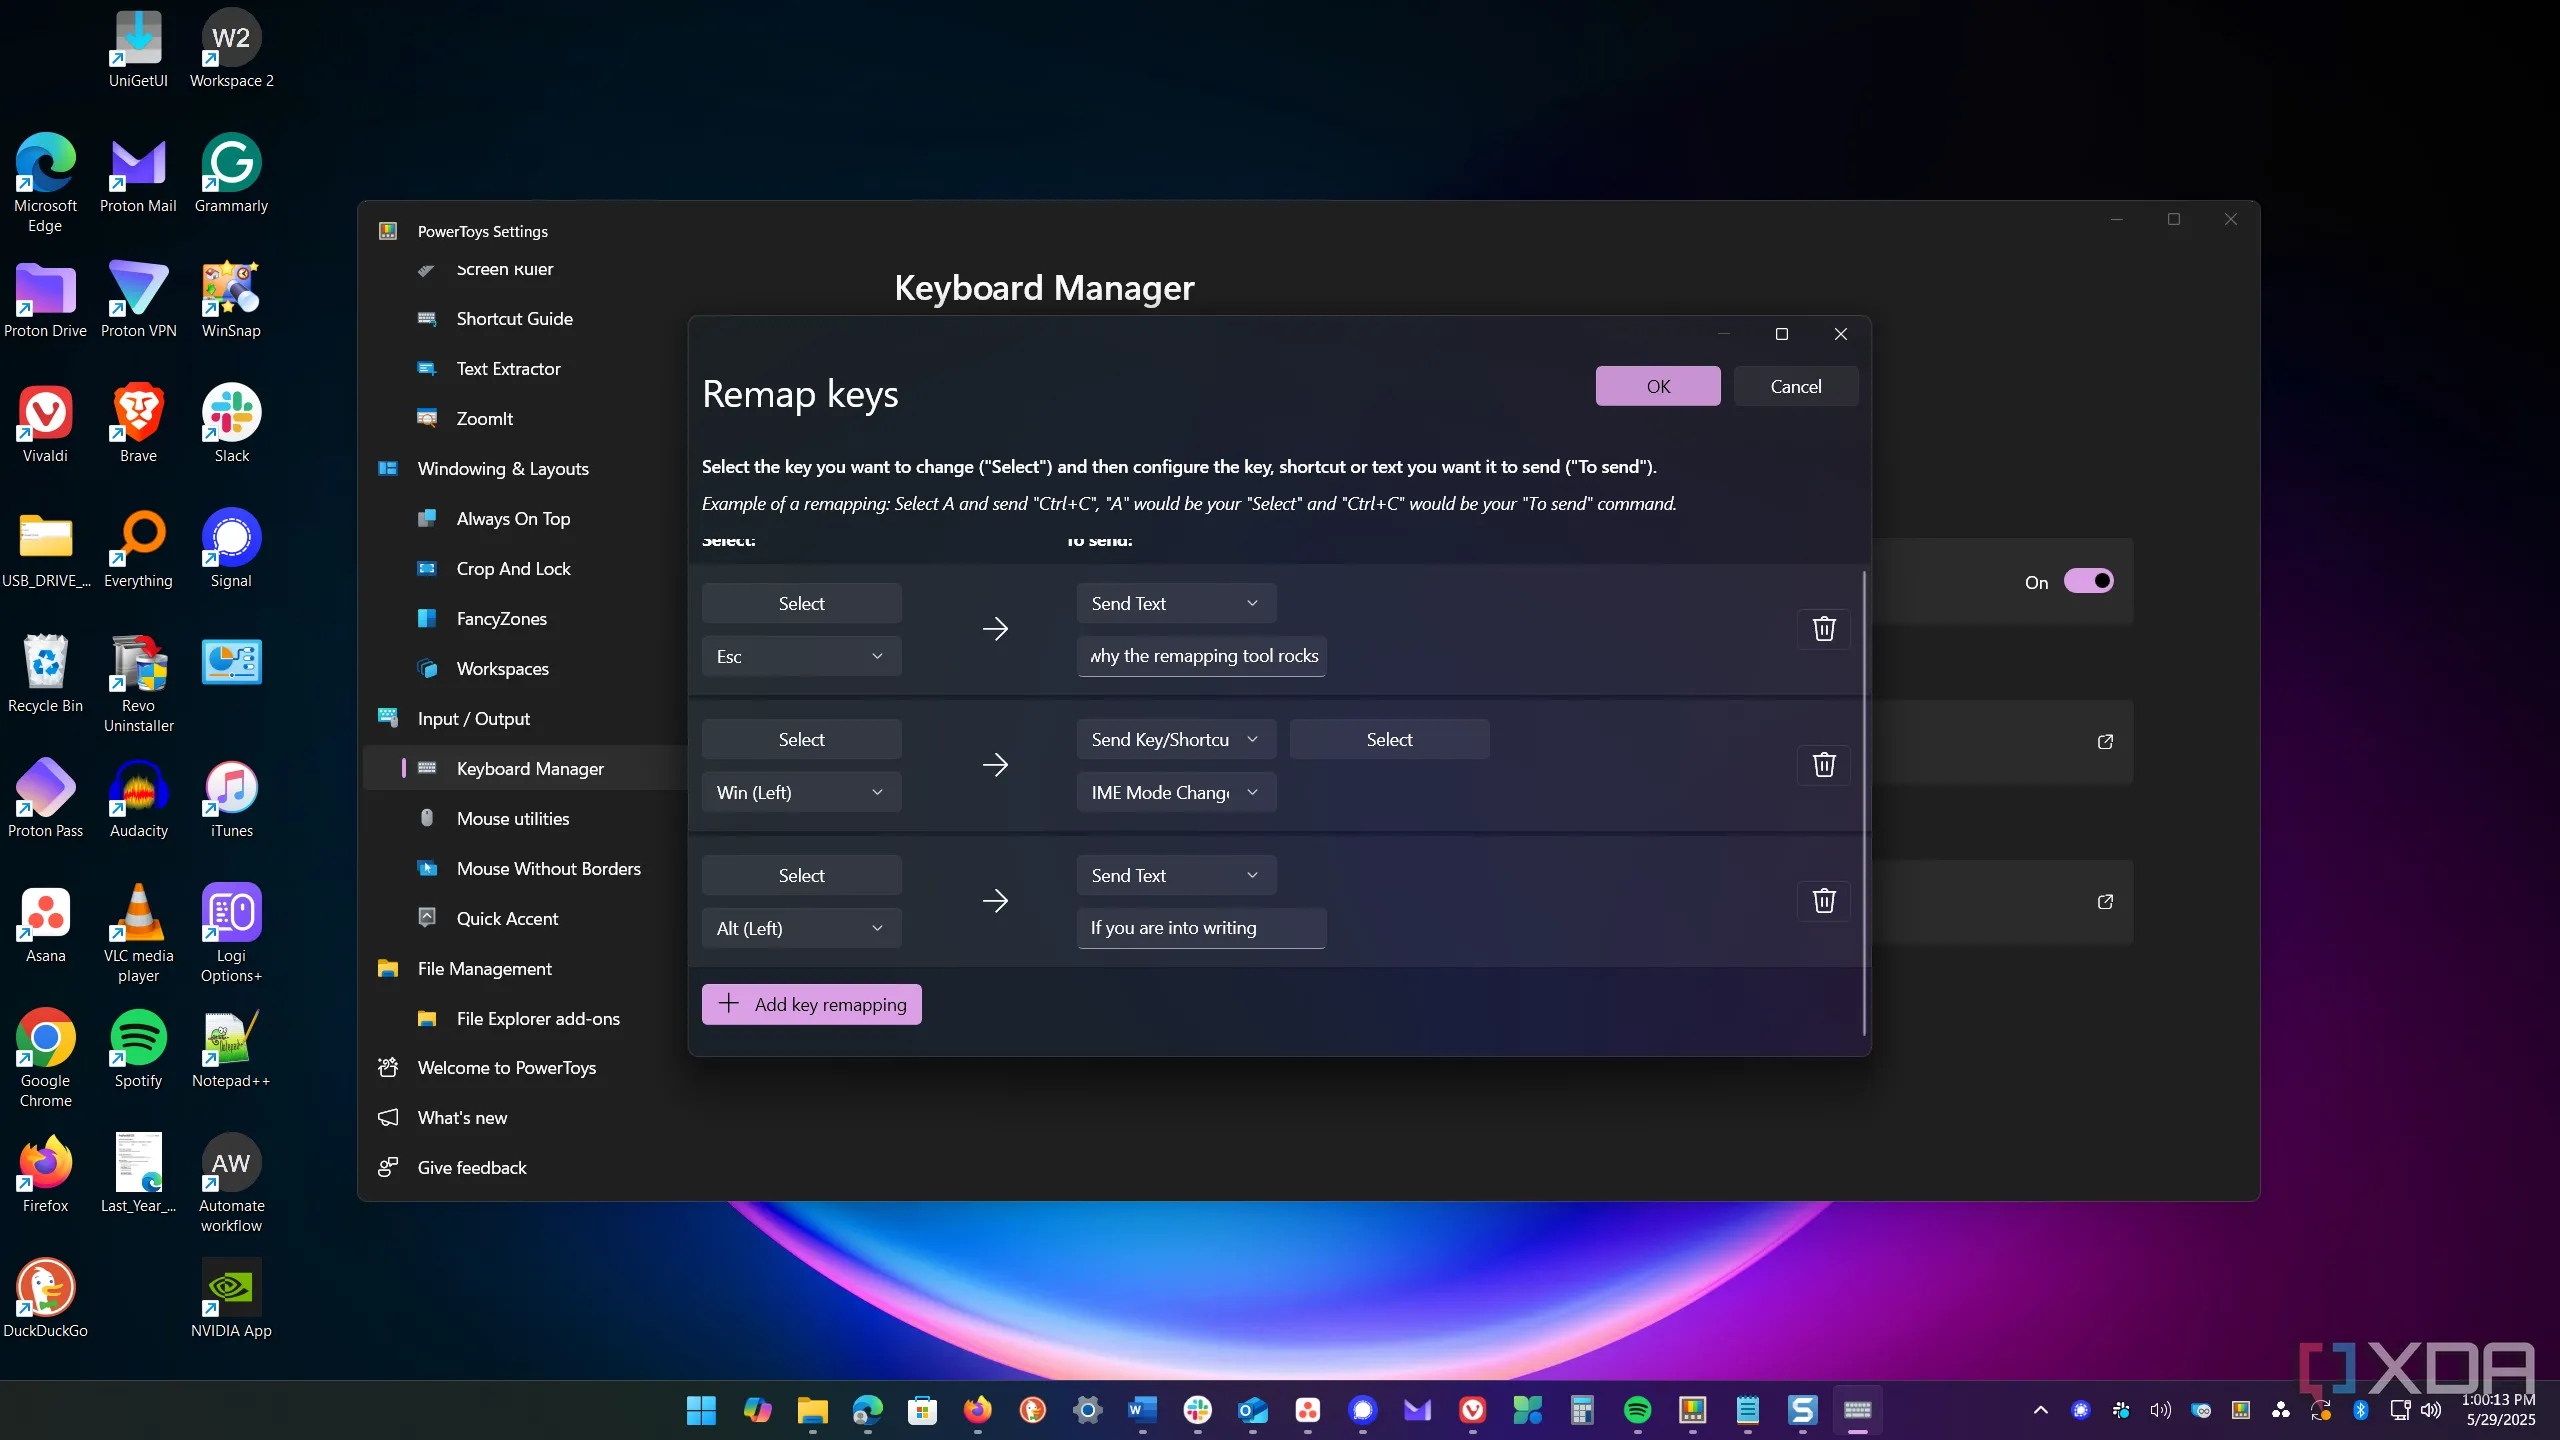The width and height of the screenshot is (2560, 1440).
Task: Open Text Extractor from the sidebar
Action: [508, 369]
